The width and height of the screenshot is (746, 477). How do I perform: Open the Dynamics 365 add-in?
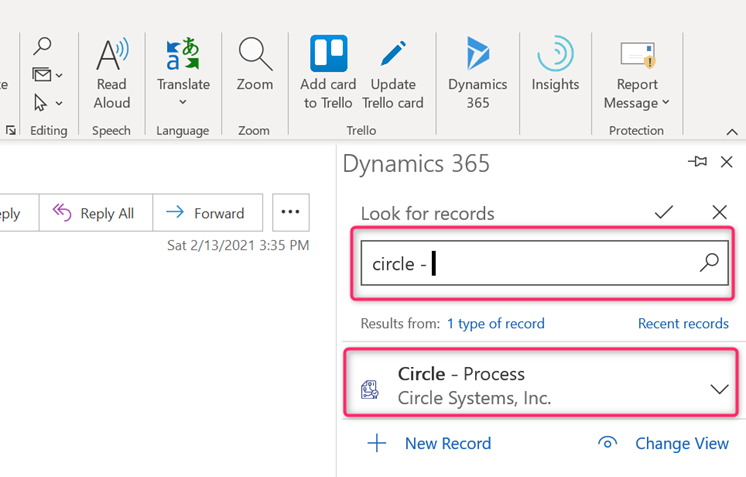pos(478,73)
